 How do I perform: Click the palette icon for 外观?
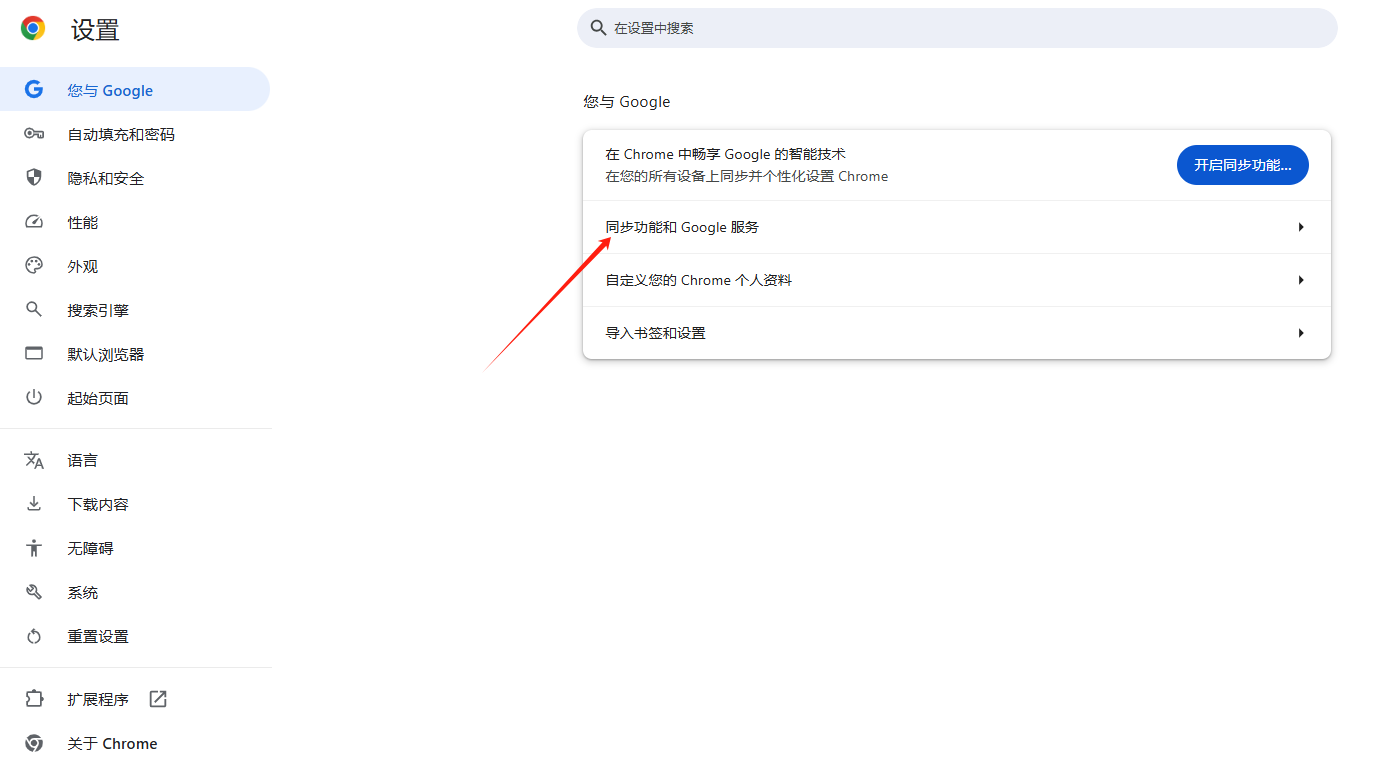(34, 266)
